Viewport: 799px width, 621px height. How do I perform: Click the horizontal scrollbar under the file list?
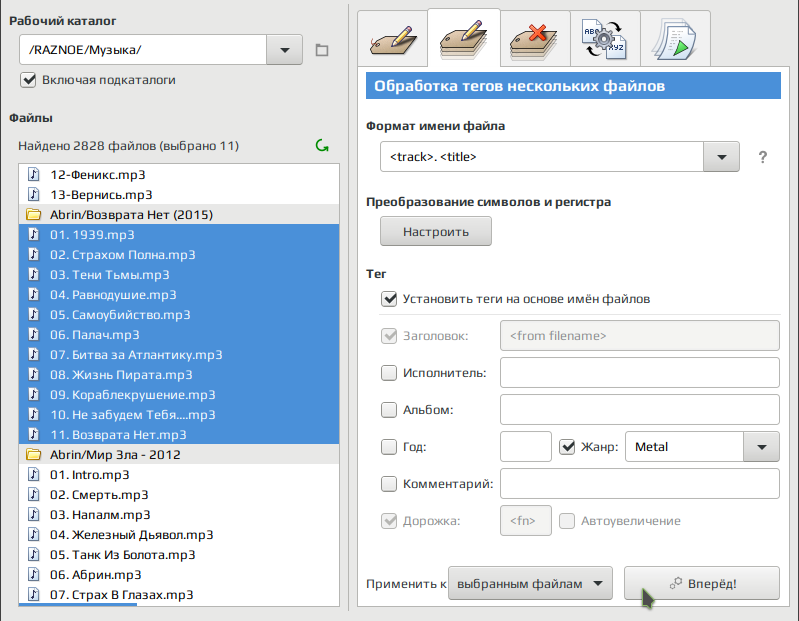(x=78, y=605)
